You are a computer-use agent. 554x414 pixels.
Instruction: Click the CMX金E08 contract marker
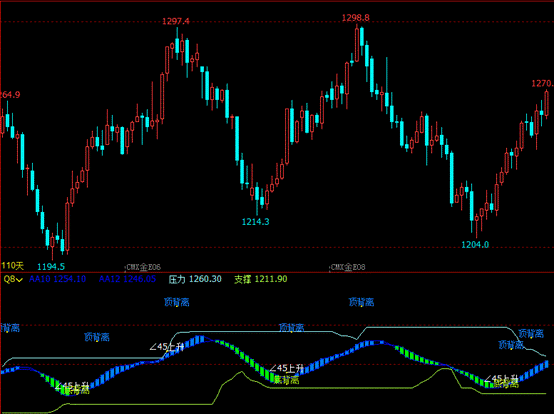(348, 267)
